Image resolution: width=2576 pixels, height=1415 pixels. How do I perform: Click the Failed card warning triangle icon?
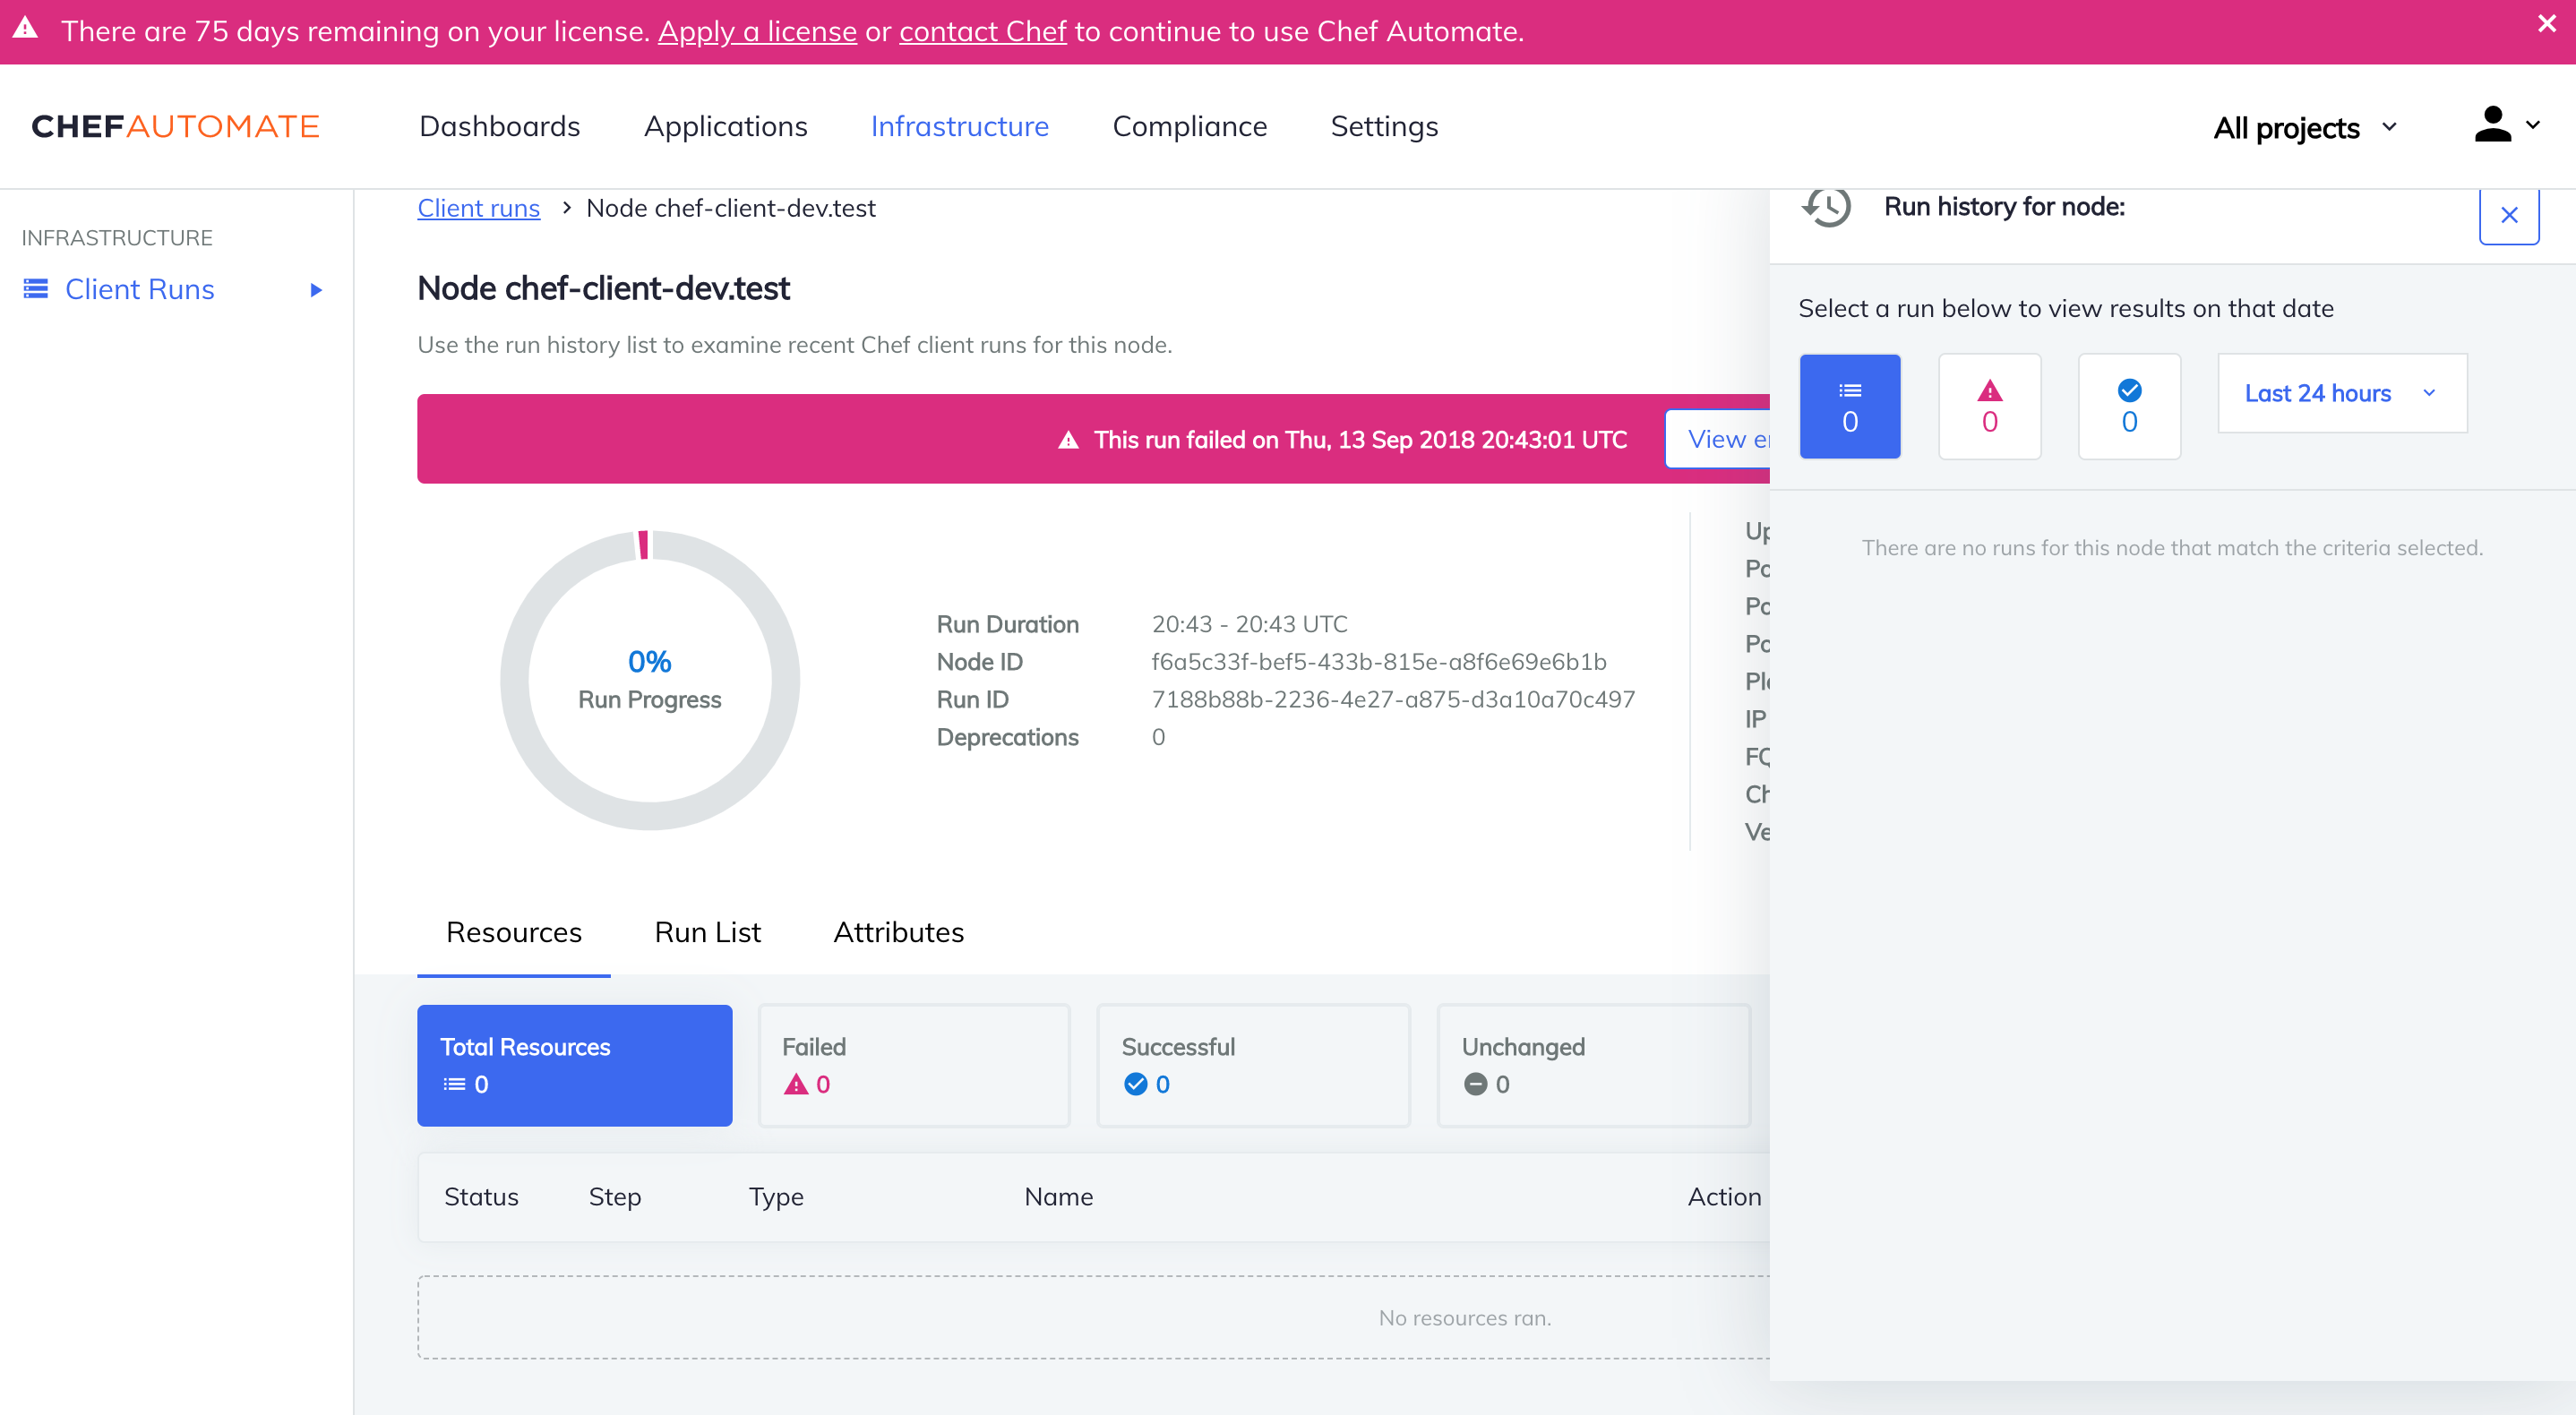pyautogui.click(x=795, y=1084)
